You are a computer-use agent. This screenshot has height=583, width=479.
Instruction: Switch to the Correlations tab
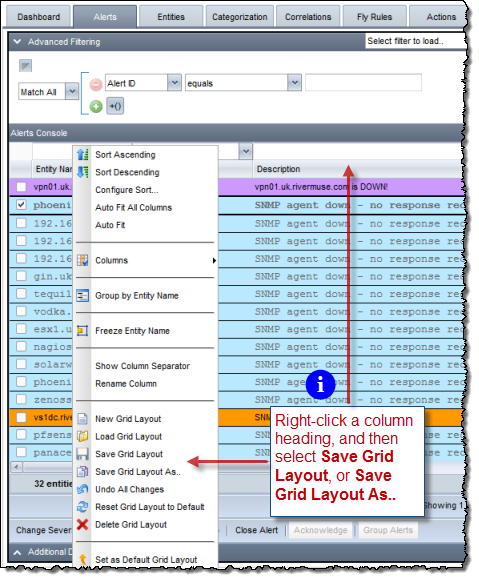(308, 17)
